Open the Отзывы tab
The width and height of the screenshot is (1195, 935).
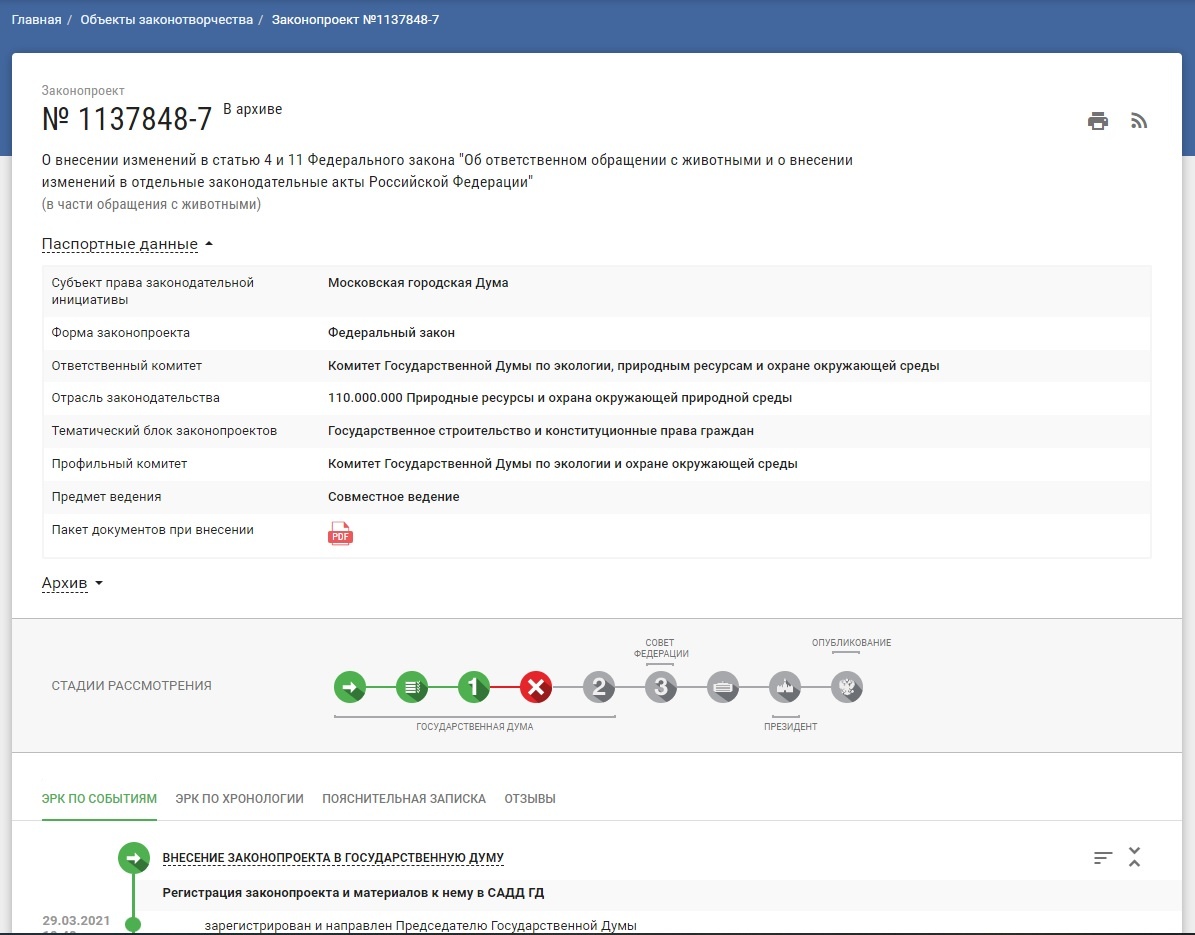pos(530,799)
